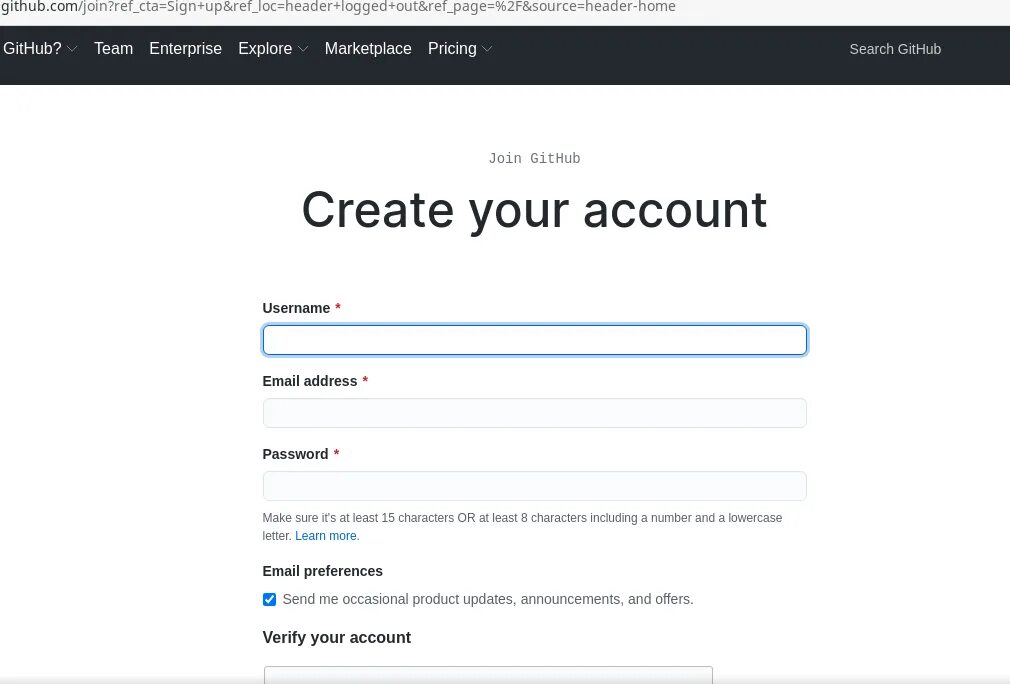Expand the Explore dropdown menu

tap(272, 49)
